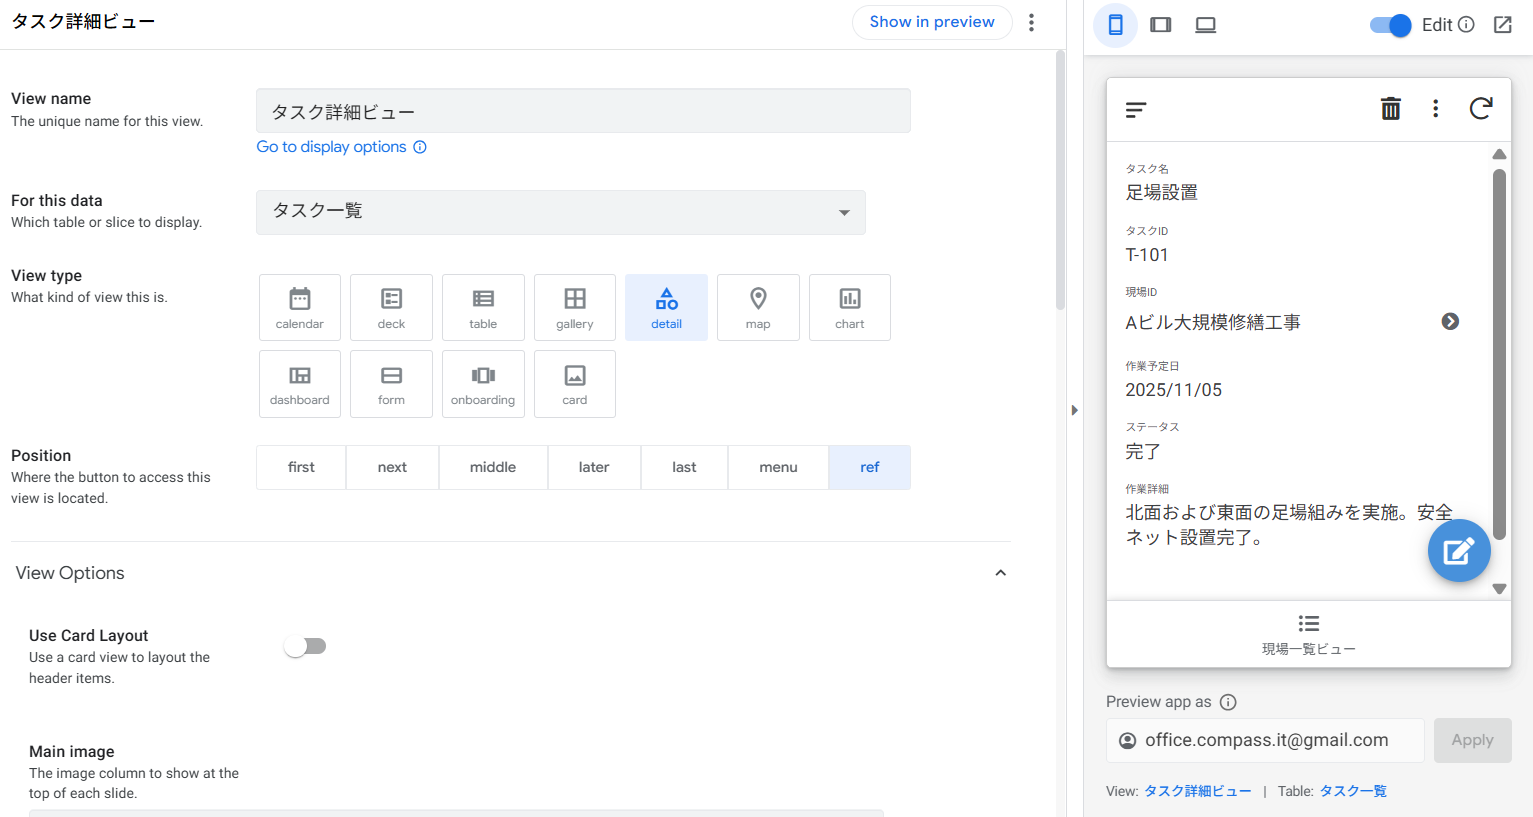
Task: Collapse the View Options section
Action: pos(1000,573)
